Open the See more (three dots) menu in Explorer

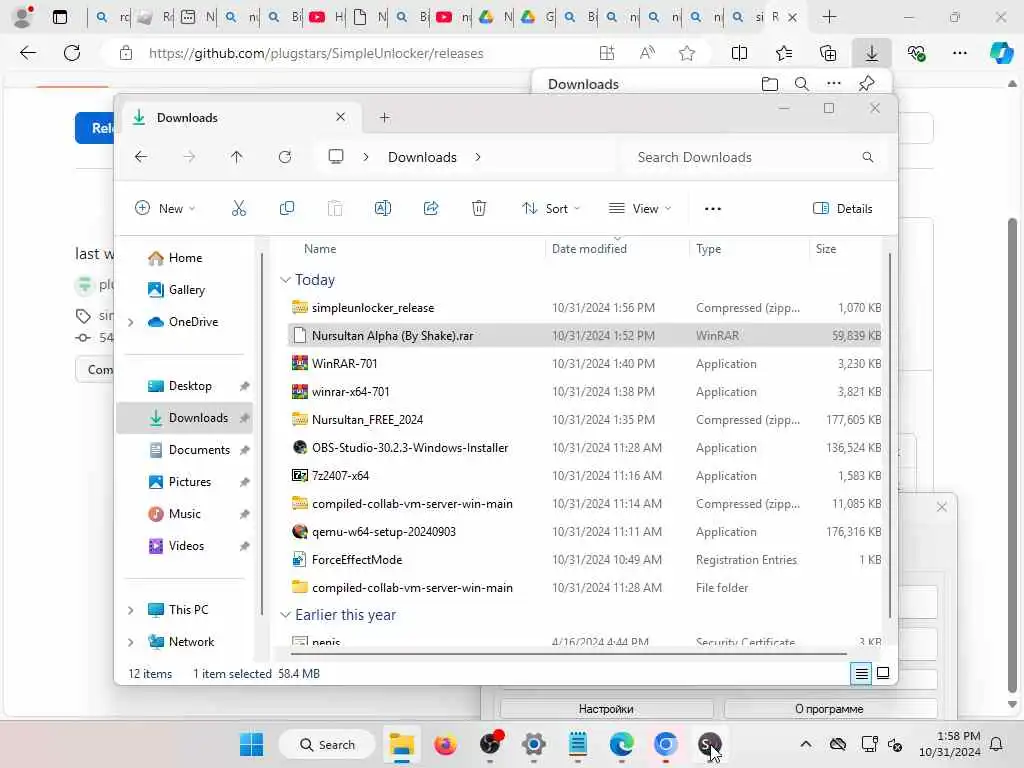712,209
